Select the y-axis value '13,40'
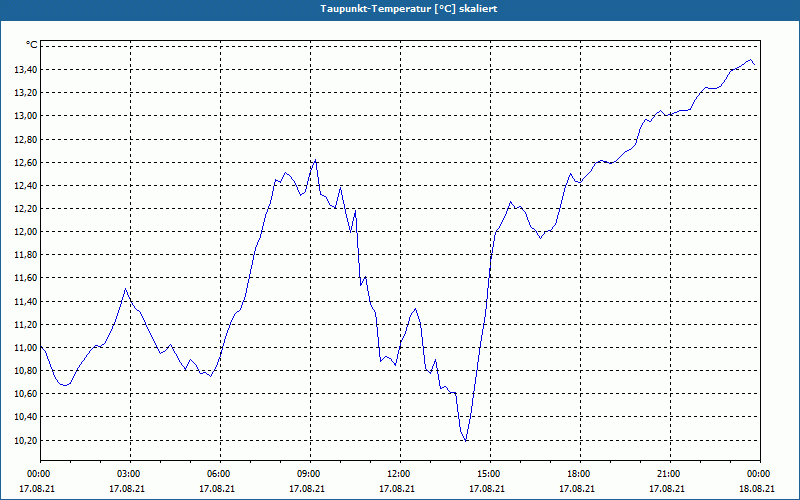800x500 pixels. (x=25, y=69)
